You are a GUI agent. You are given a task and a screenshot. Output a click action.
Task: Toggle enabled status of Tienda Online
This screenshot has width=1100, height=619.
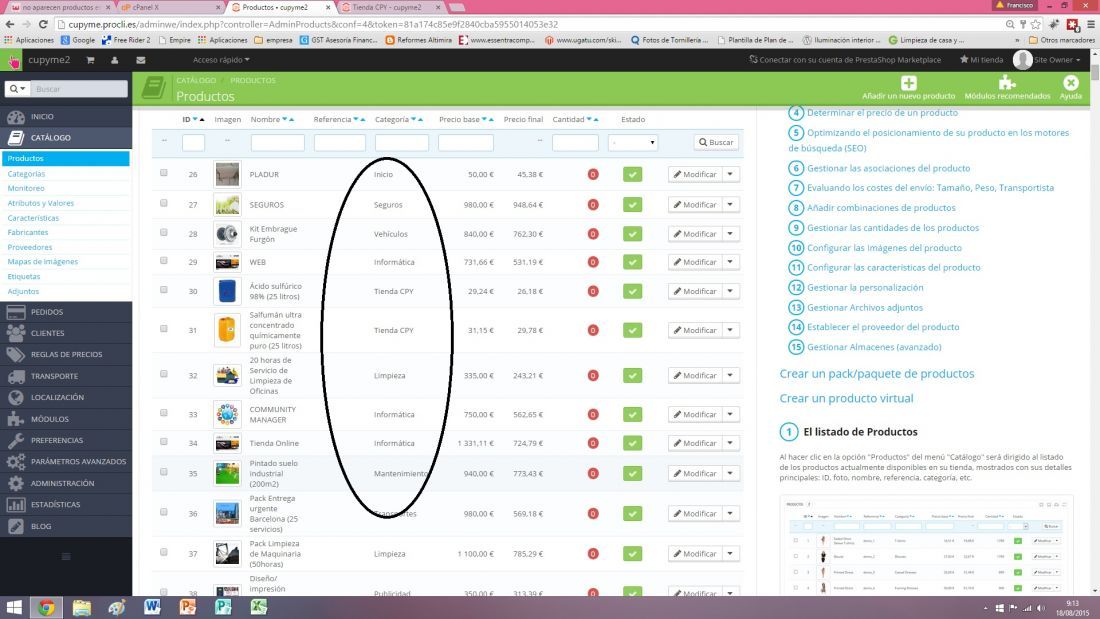point(632,443)
